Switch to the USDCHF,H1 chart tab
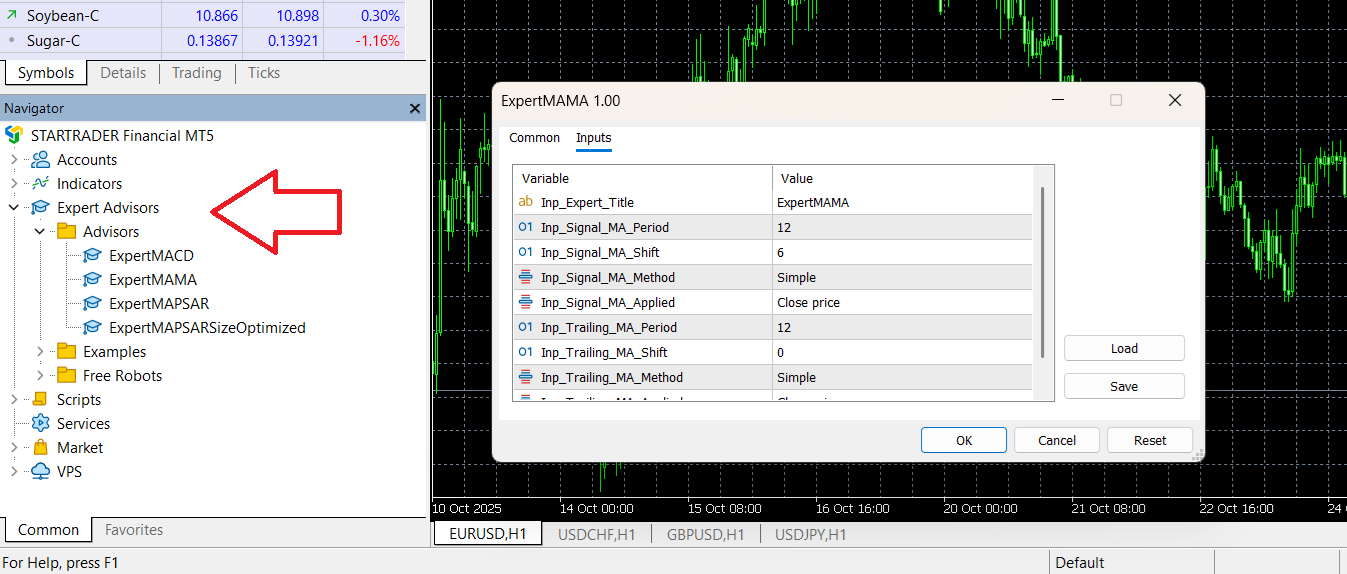The image size is (1347, 574). coord(597,534)
